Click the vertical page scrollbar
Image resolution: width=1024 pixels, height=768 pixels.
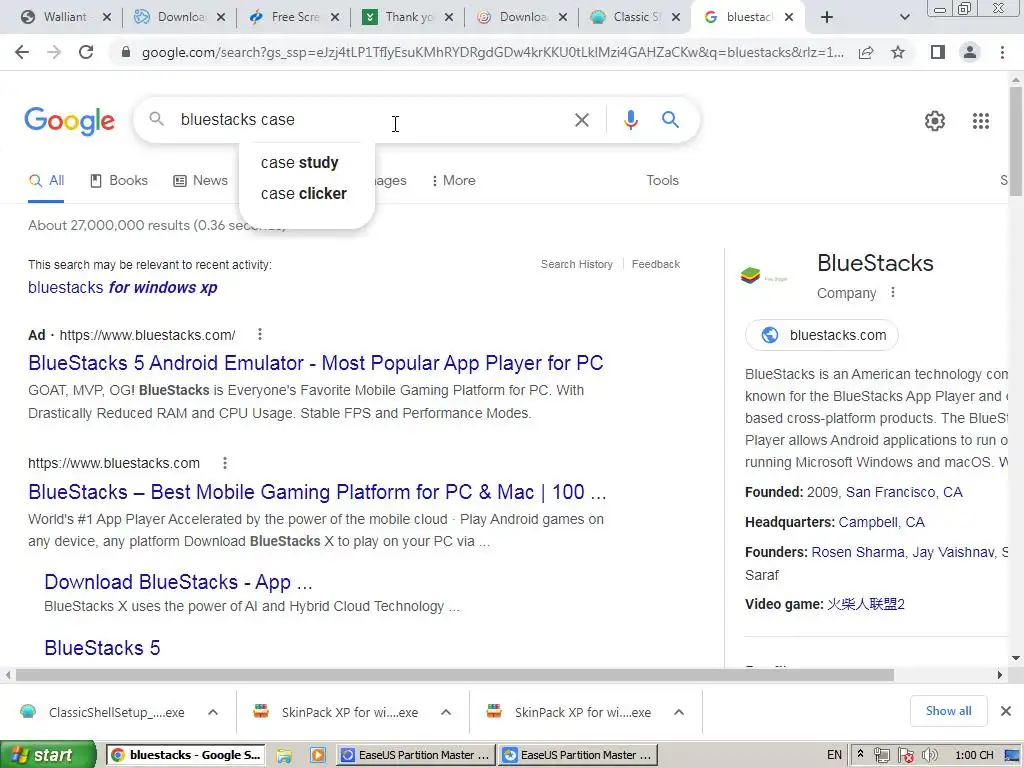1016,140
